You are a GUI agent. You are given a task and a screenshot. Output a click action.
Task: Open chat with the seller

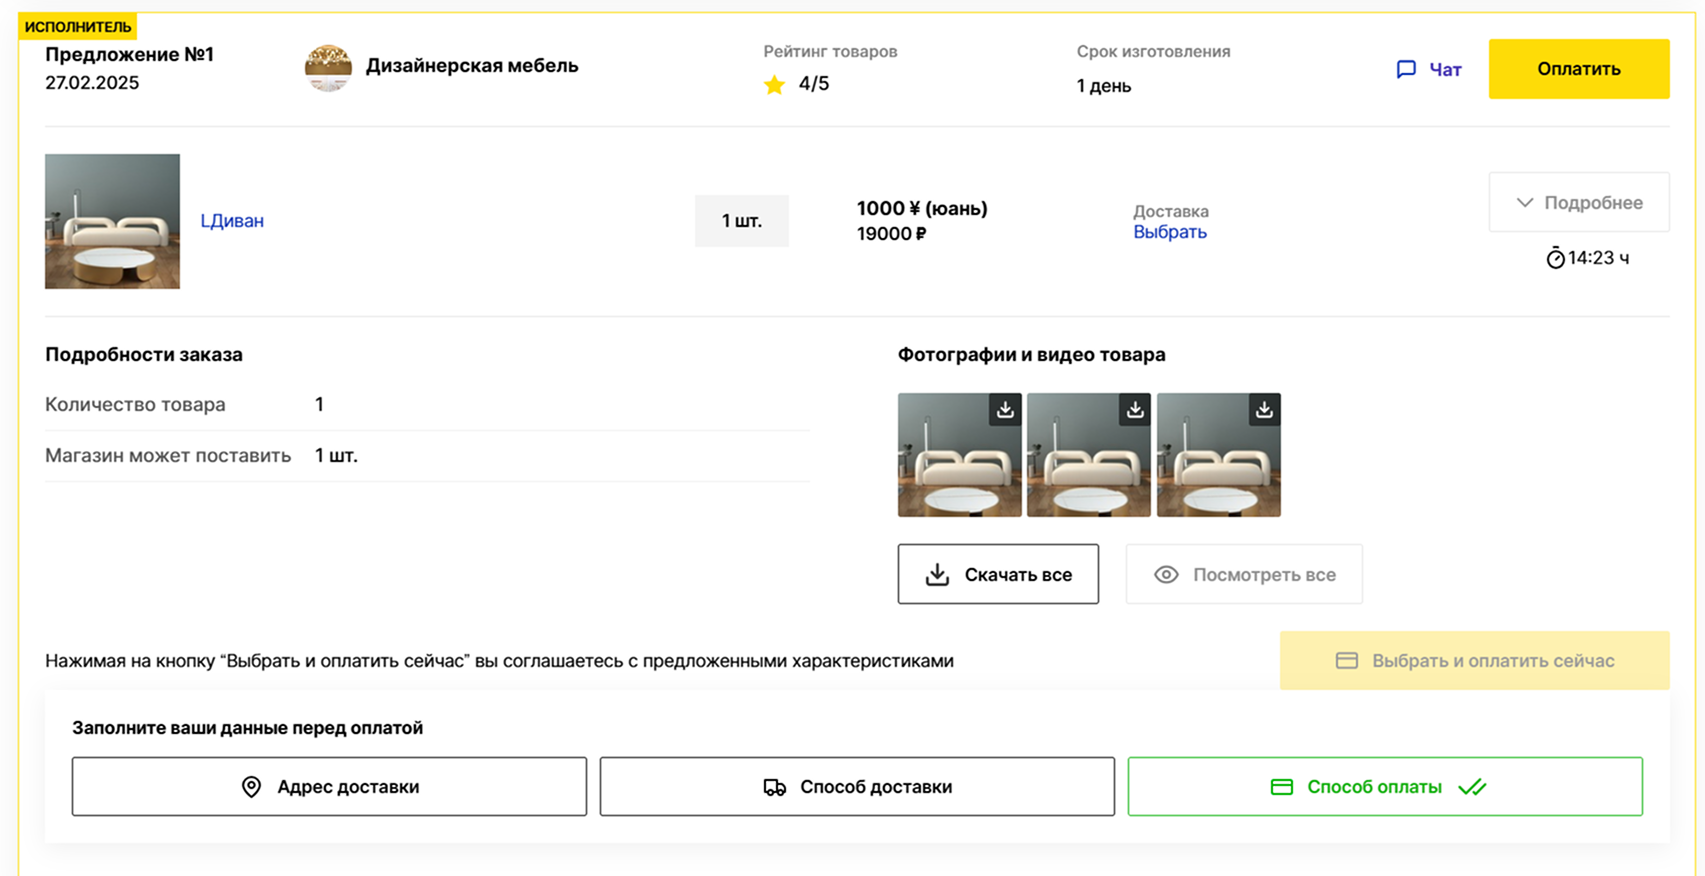click(1429, 69)
